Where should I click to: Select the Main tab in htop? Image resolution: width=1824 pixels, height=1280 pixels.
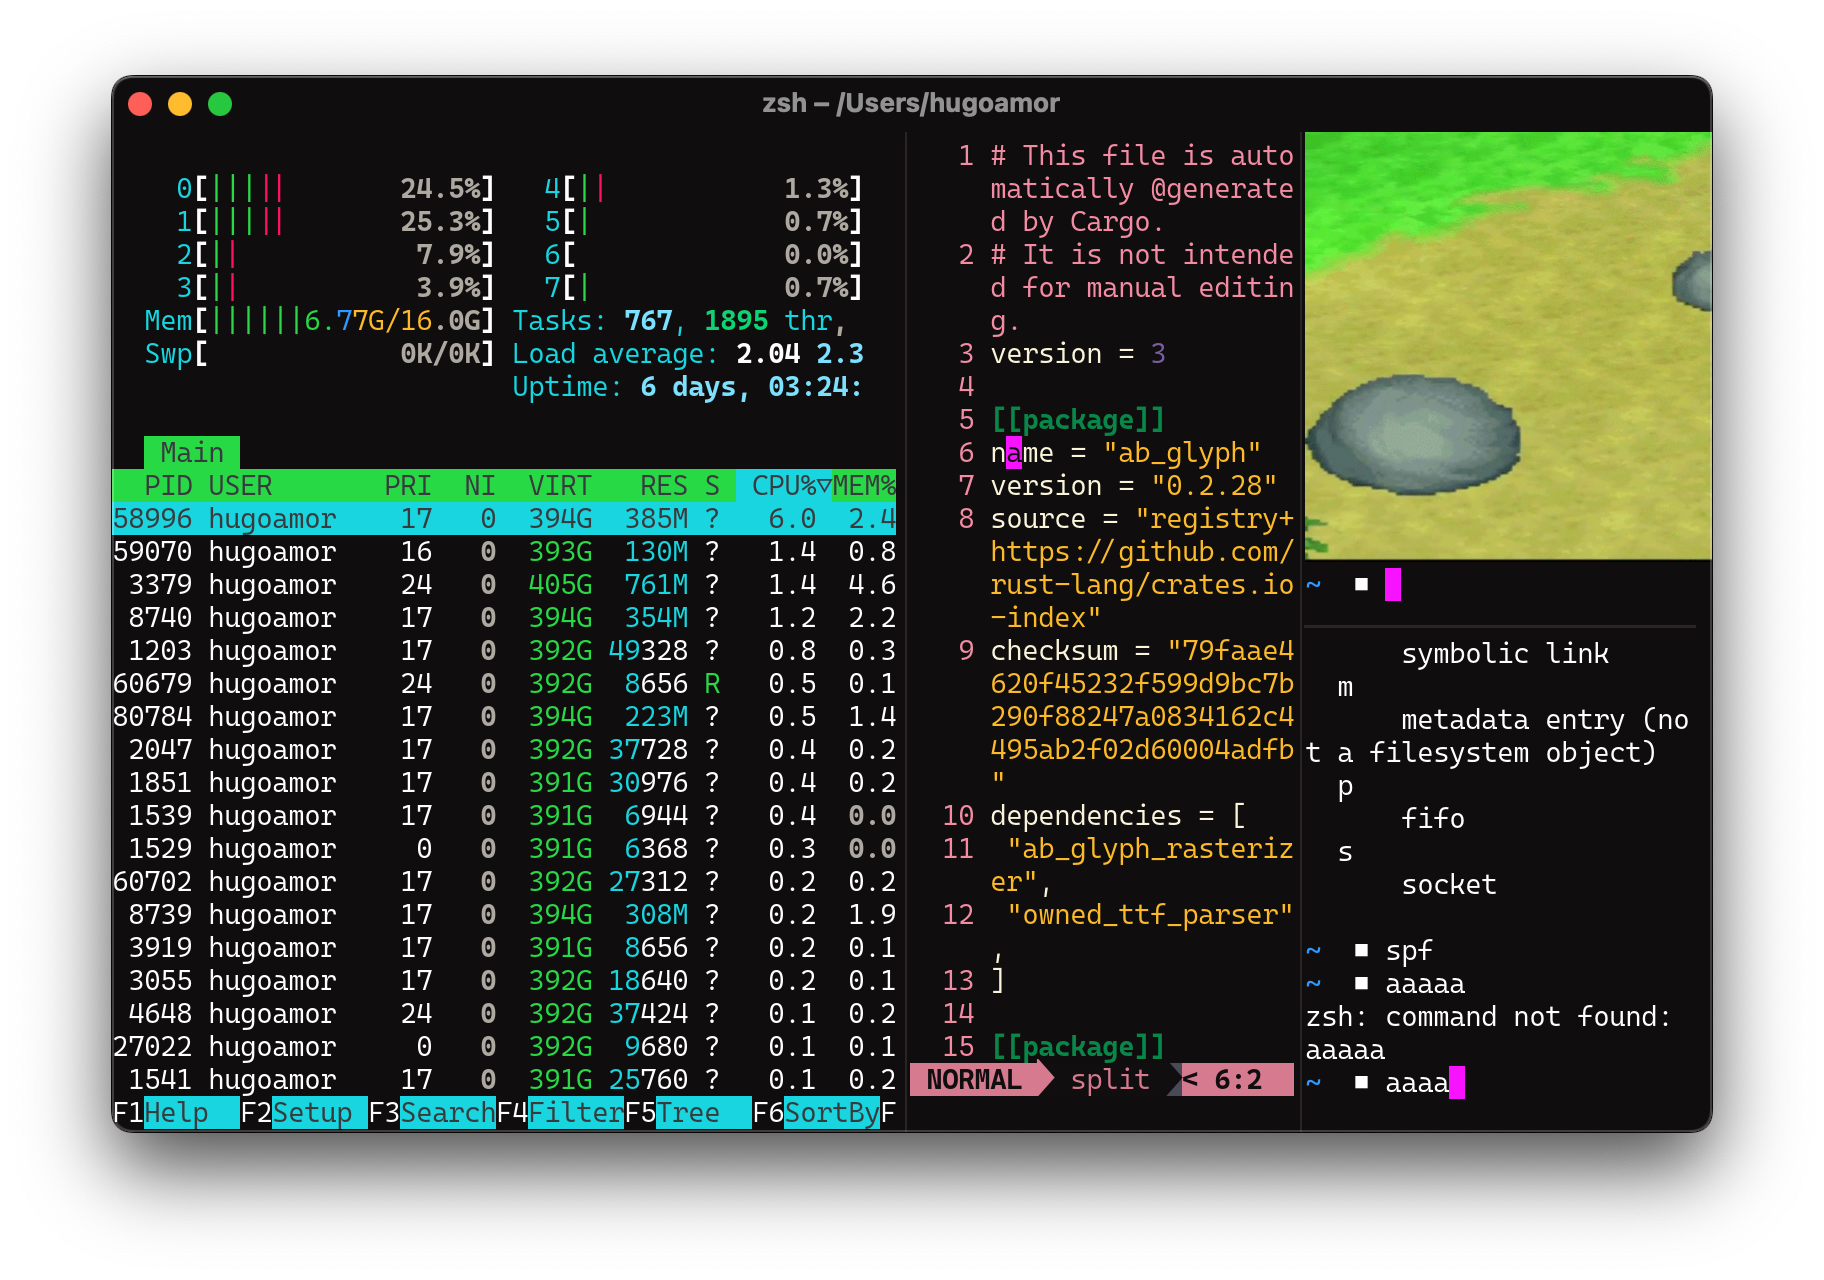pyautogui.click(x=192, y=452)
